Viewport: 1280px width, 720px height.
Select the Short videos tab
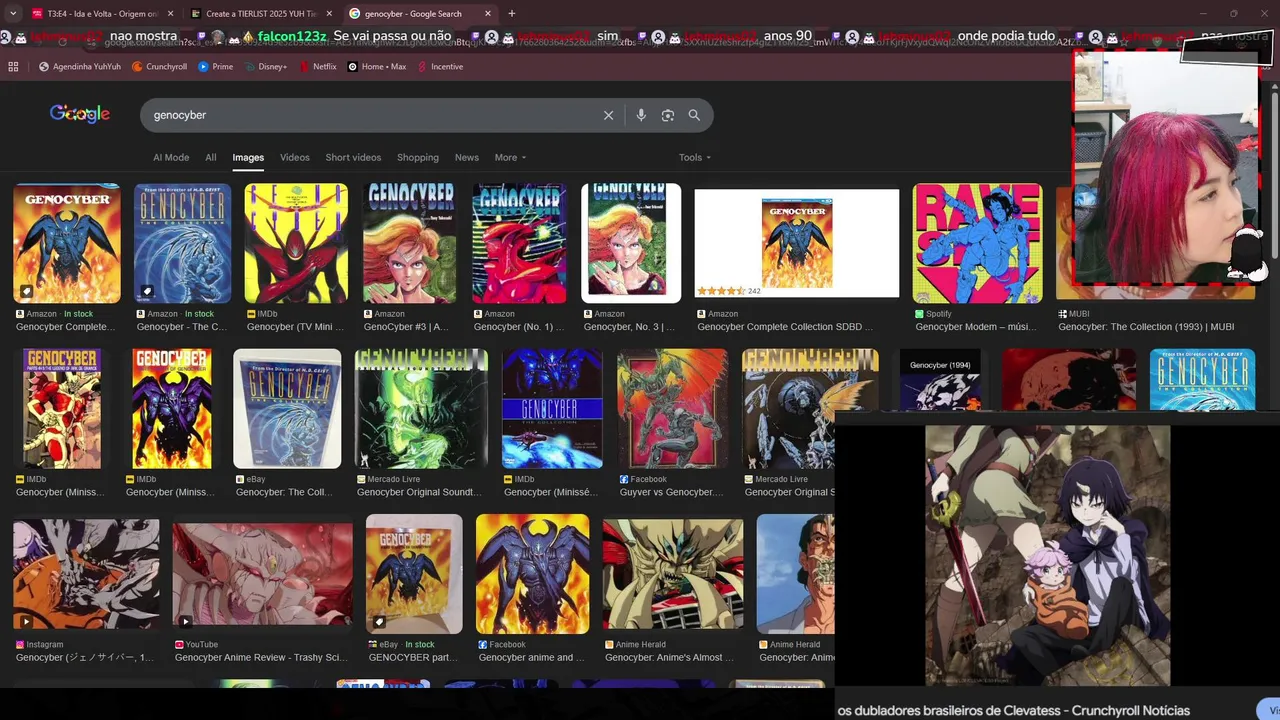pyautogui.click(x=353, y=157)
